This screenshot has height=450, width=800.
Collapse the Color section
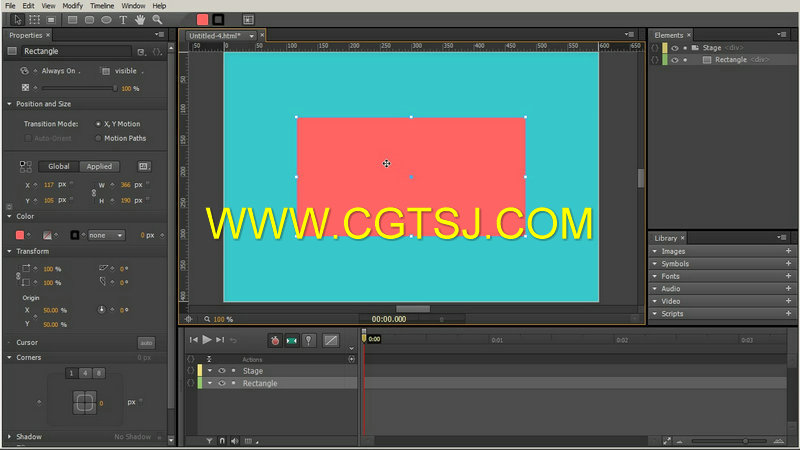[9, 216]
